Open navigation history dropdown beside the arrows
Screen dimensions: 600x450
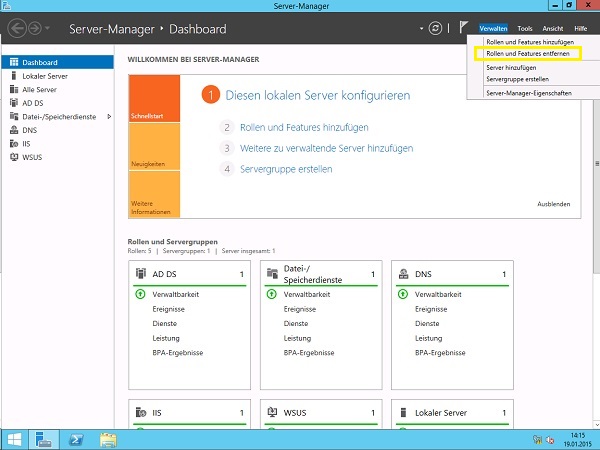coord(47,28)
